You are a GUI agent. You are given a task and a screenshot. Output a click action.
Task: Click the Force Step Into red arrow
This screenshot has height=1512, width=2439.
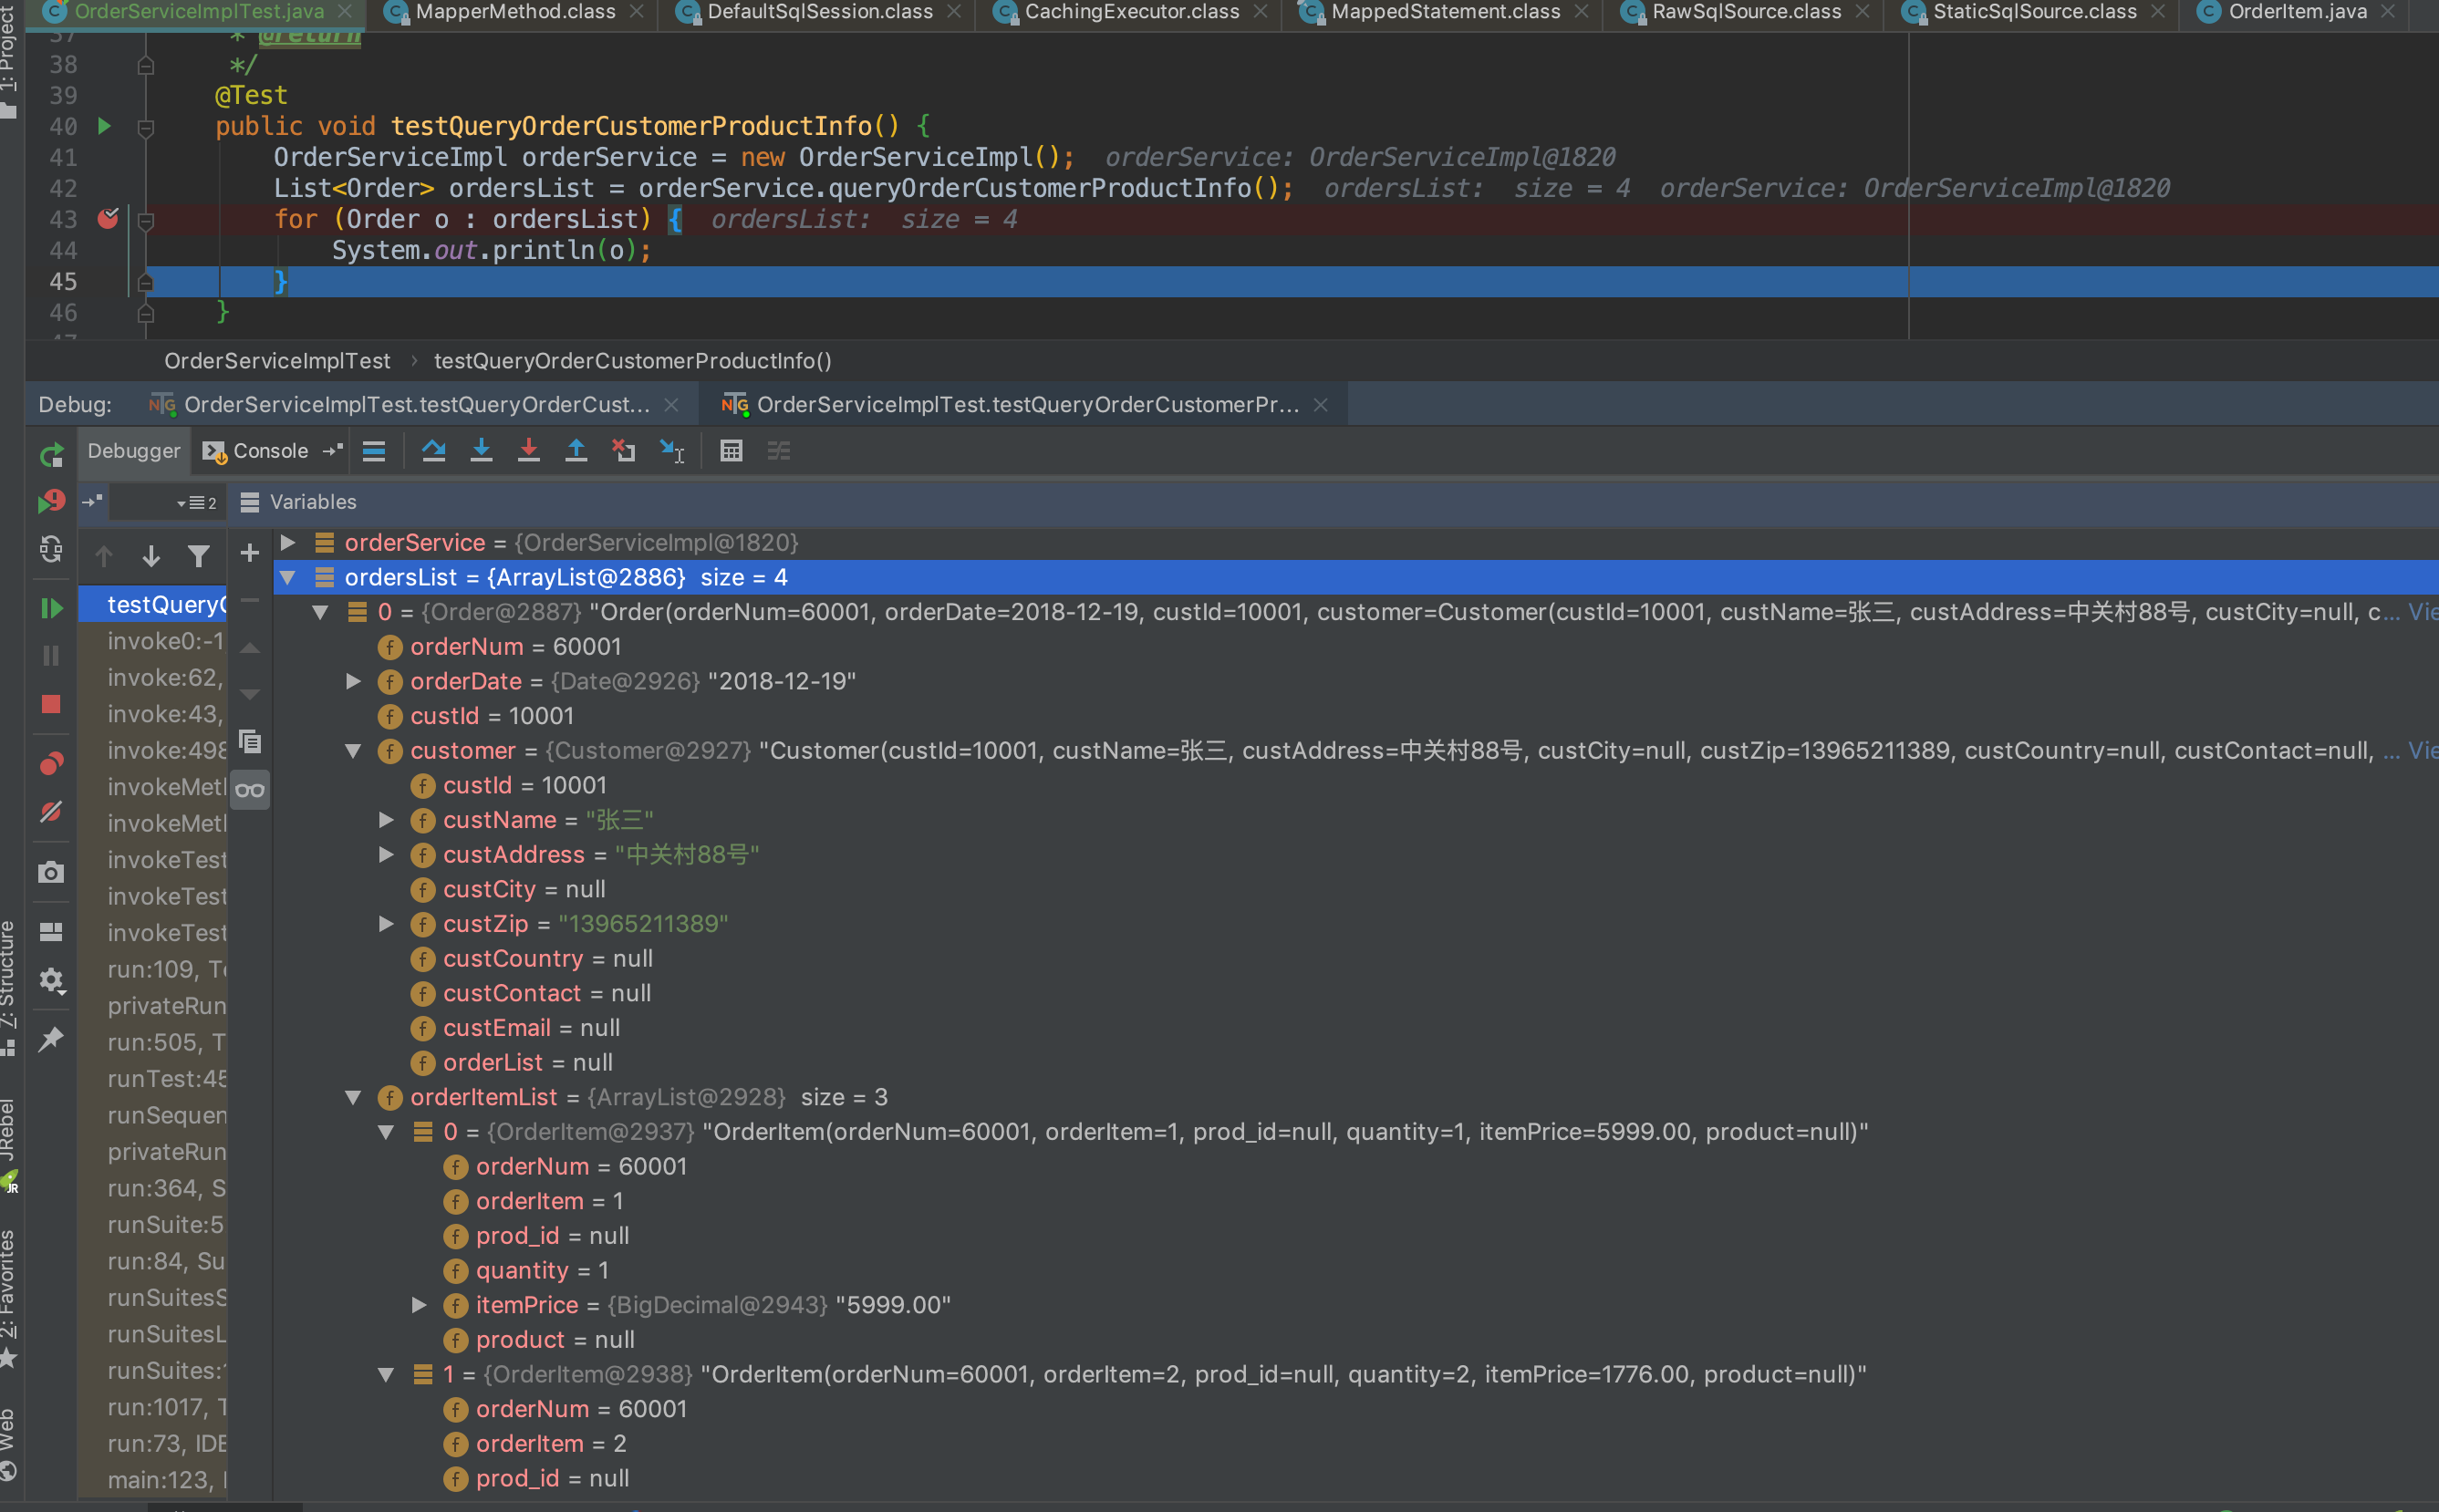528,451
